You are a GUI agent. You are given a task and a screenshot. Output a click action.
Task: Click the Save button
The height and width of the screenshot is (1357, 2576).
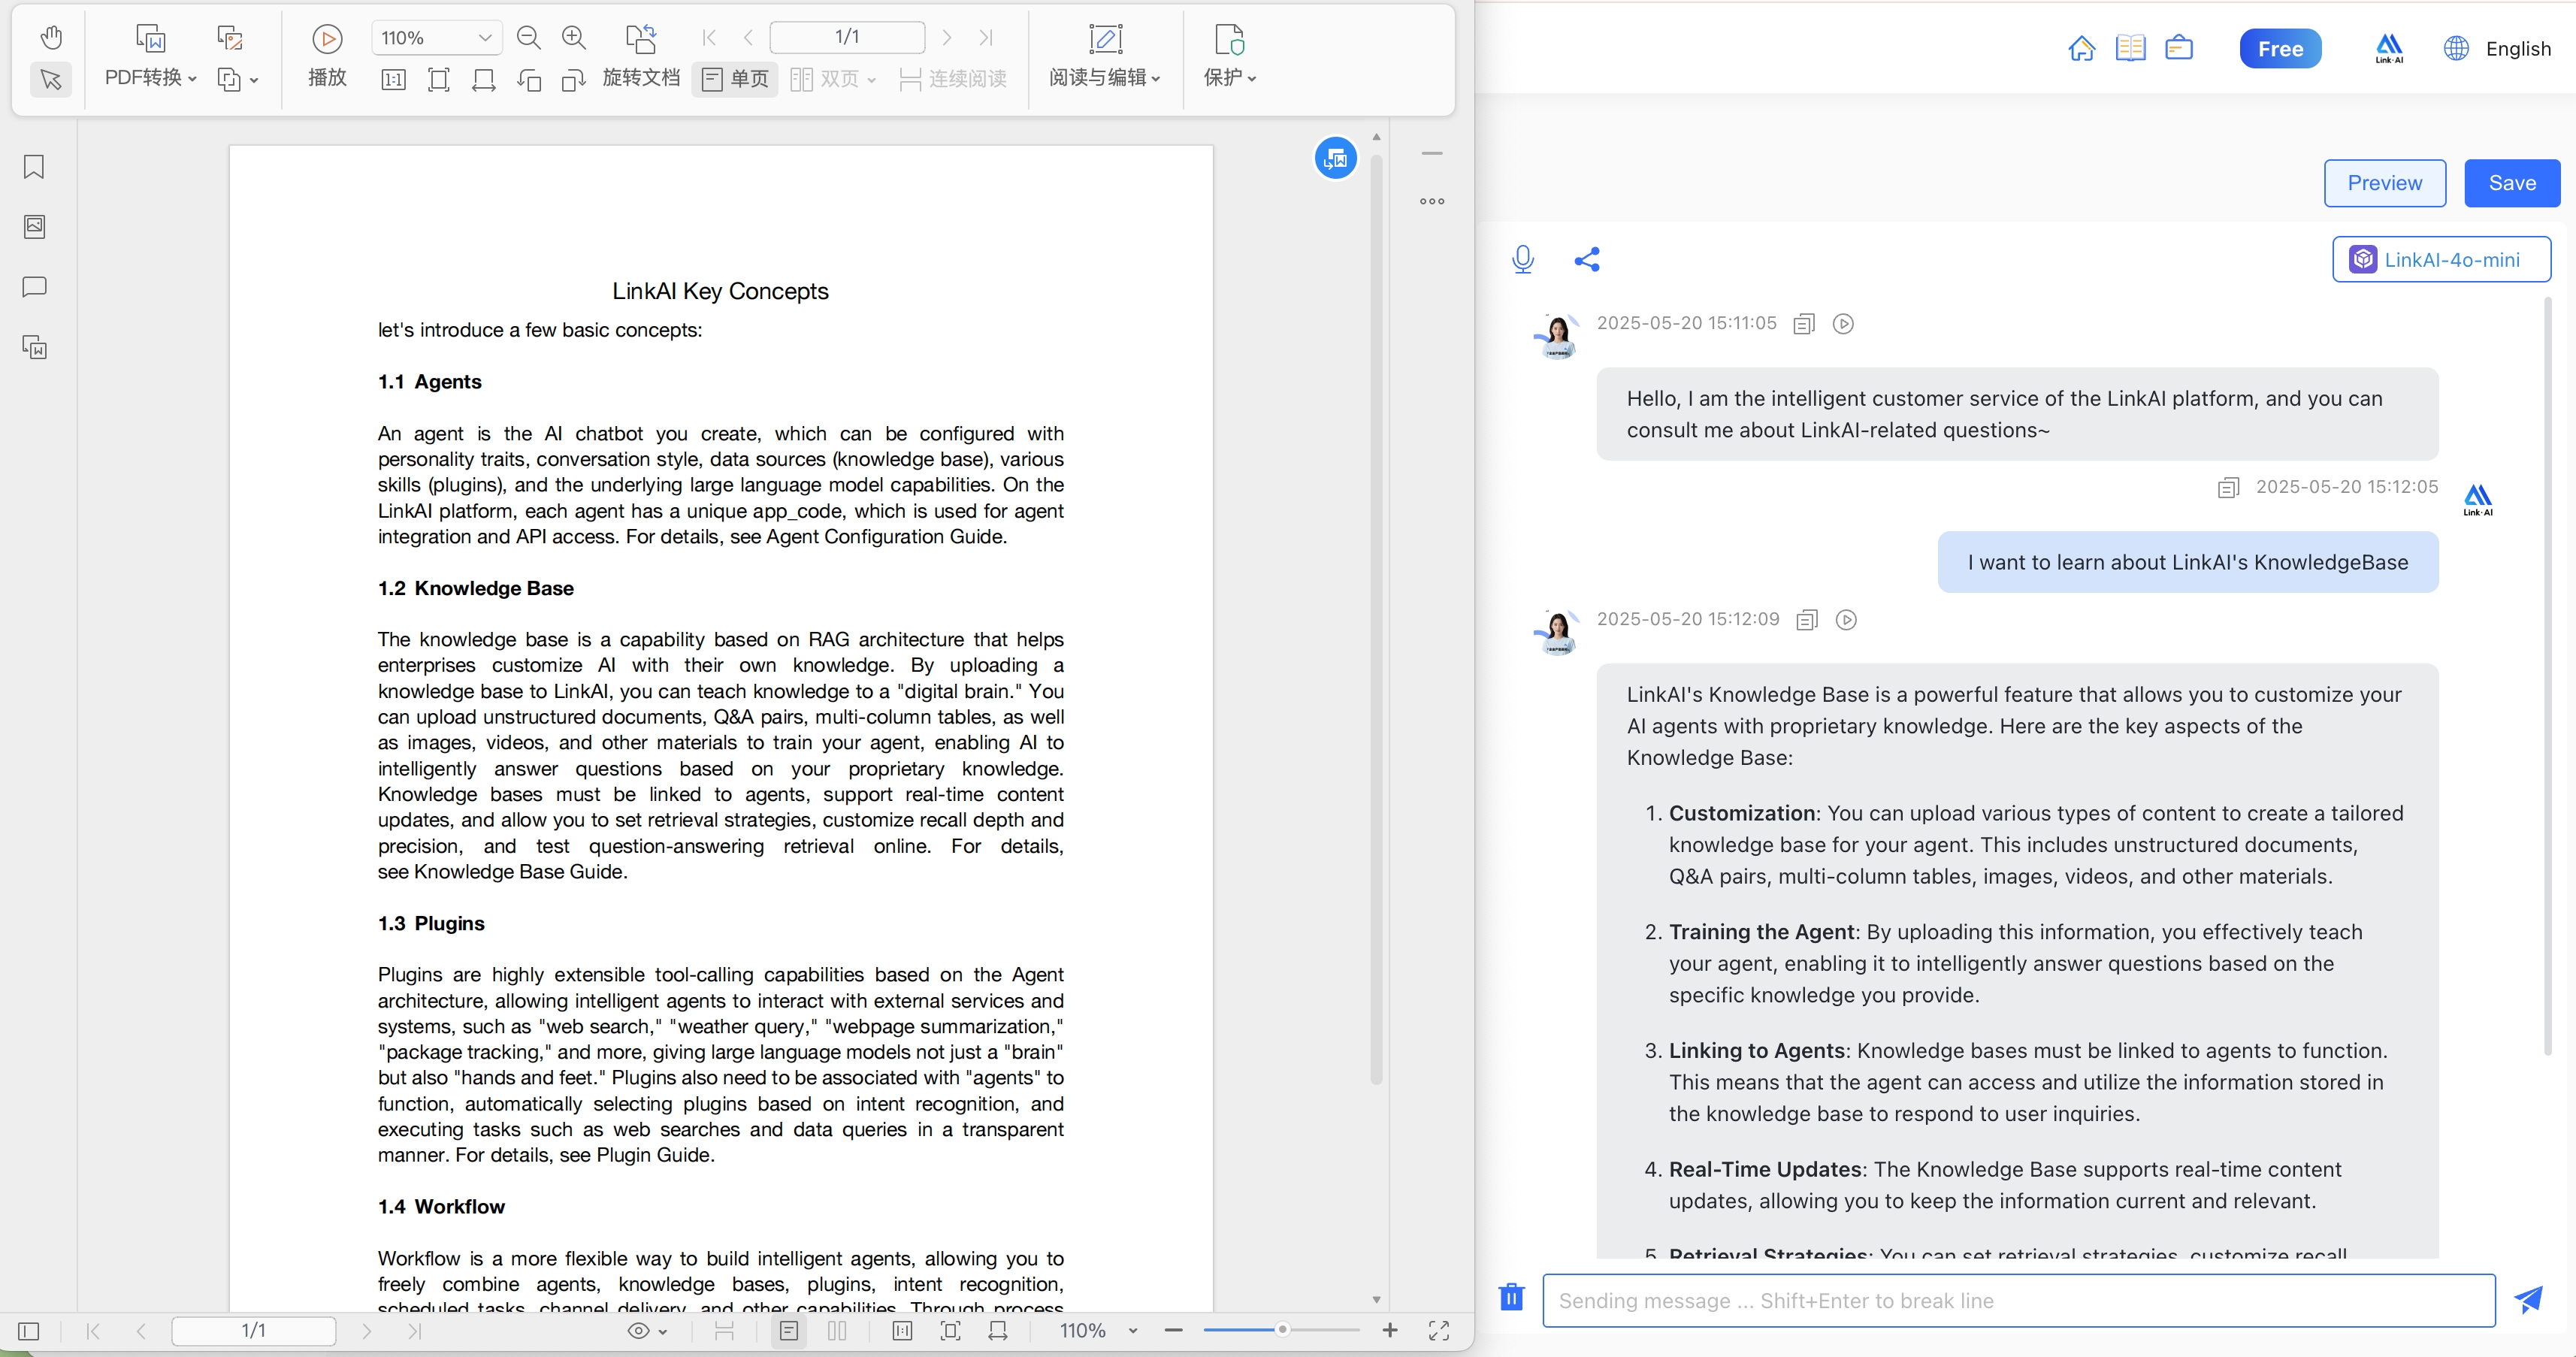click(2512, 183)
